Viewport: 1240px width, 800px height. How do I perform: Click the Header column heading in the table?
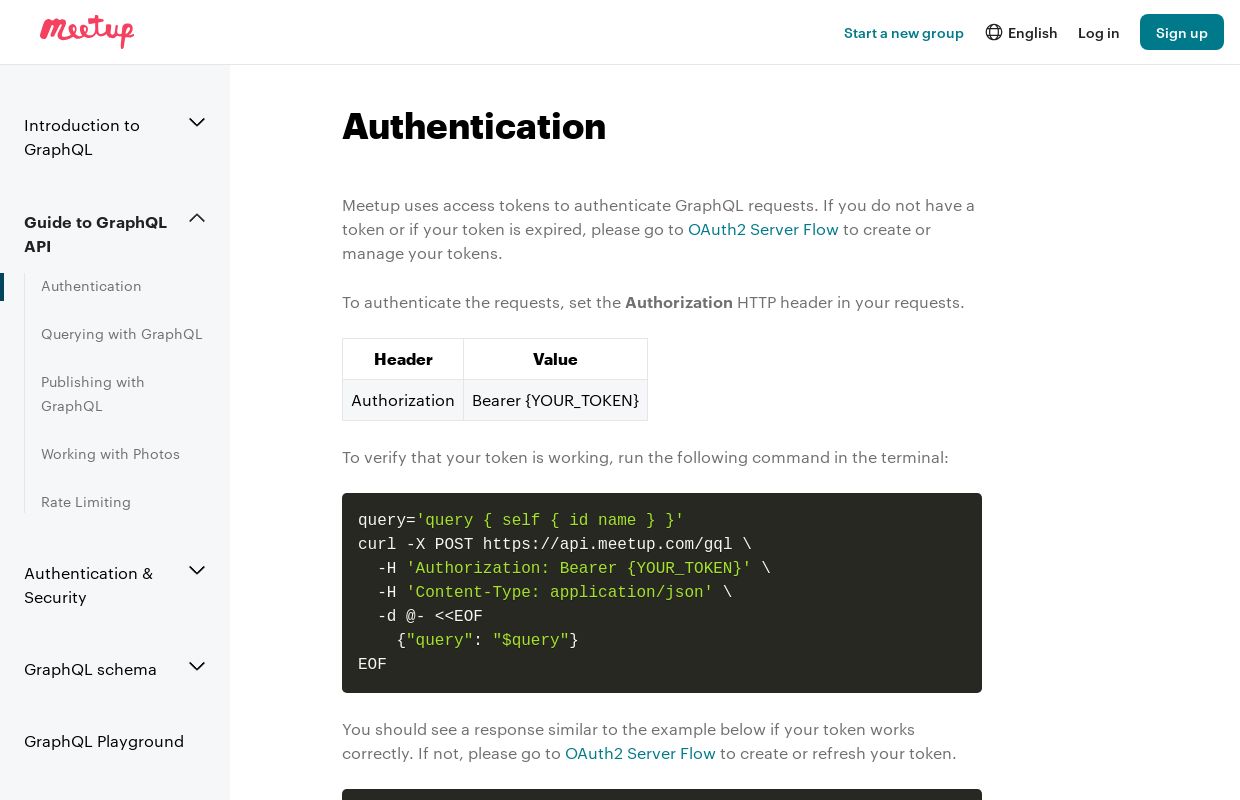(403, 359)
